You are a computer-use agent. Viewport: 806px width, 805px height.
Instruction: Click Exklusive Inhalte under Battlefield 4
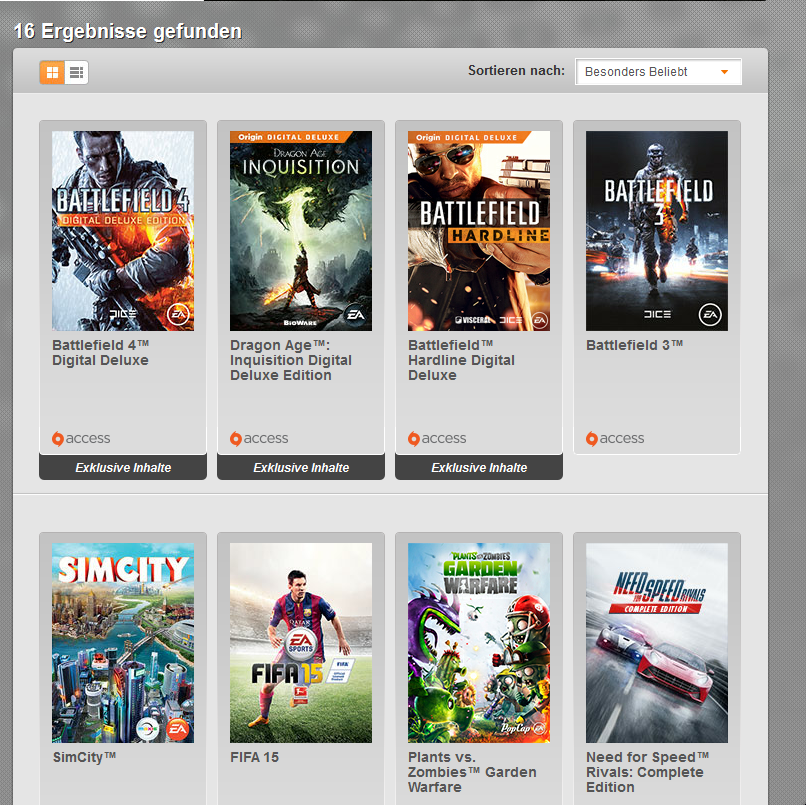click(x=123, y=468)
